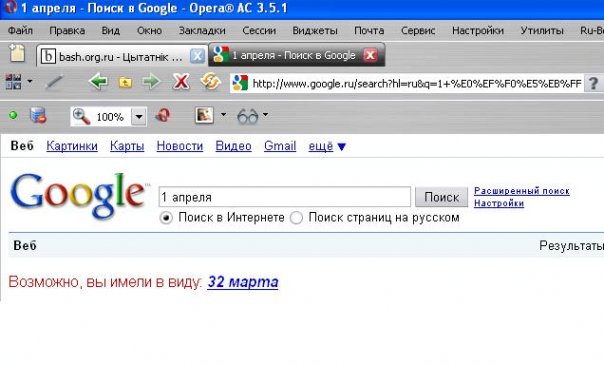Open the Файл menu
Screen dimensions: 604x365
tap(20, 30)
